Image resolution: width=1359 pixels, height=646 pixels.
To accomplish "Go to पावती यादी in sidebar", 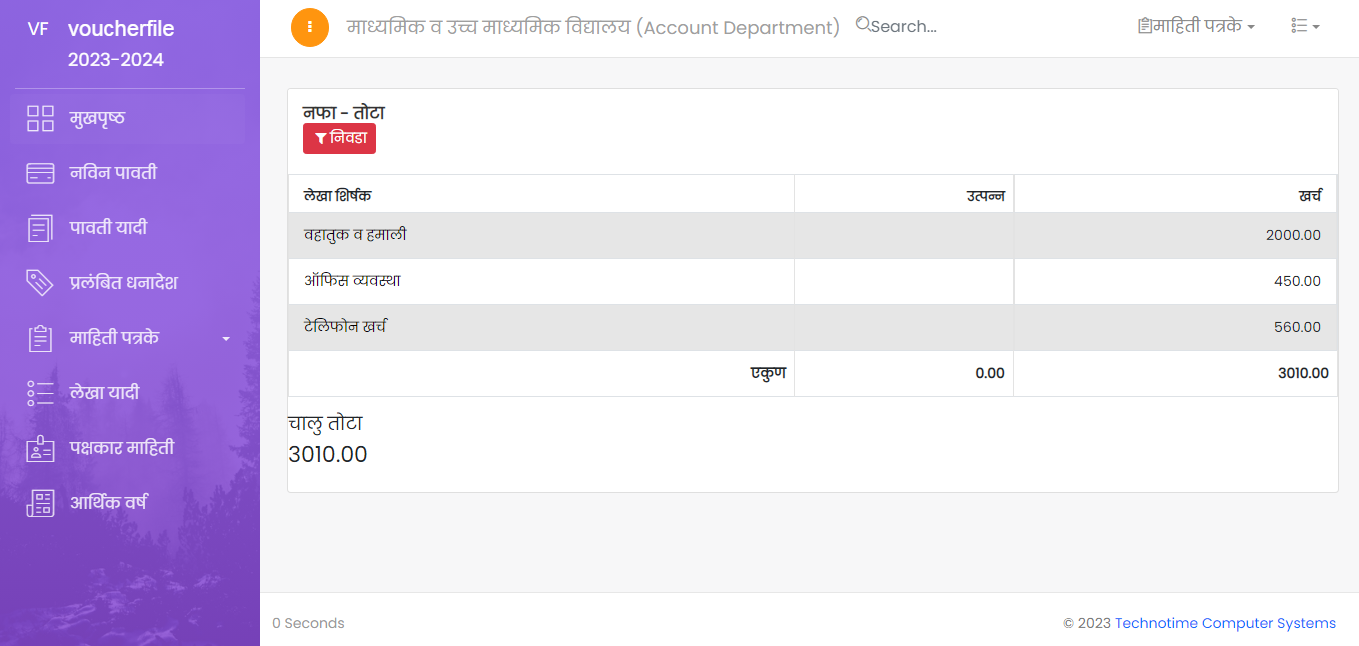I will click(x=108, y=228).
